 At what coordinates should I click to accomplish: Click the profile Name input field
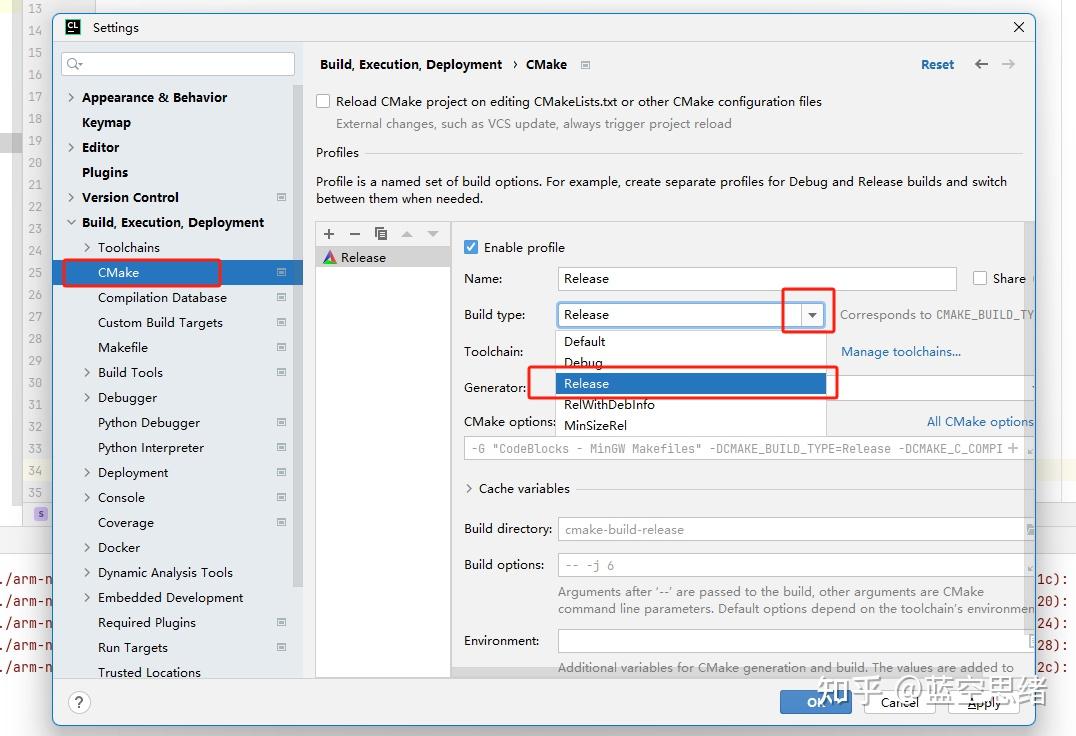point(757,278)
